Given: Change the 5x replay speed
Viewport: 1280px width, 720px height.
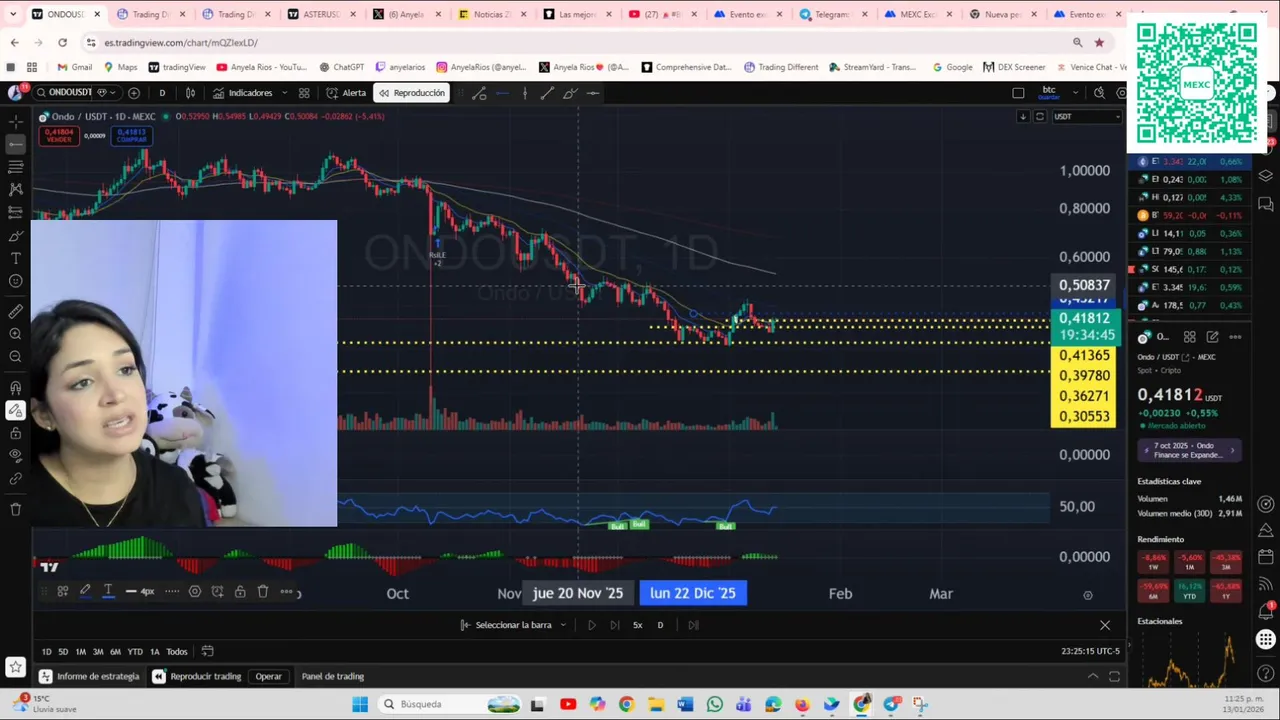Looking at the screenshot, I should point(637,625).
